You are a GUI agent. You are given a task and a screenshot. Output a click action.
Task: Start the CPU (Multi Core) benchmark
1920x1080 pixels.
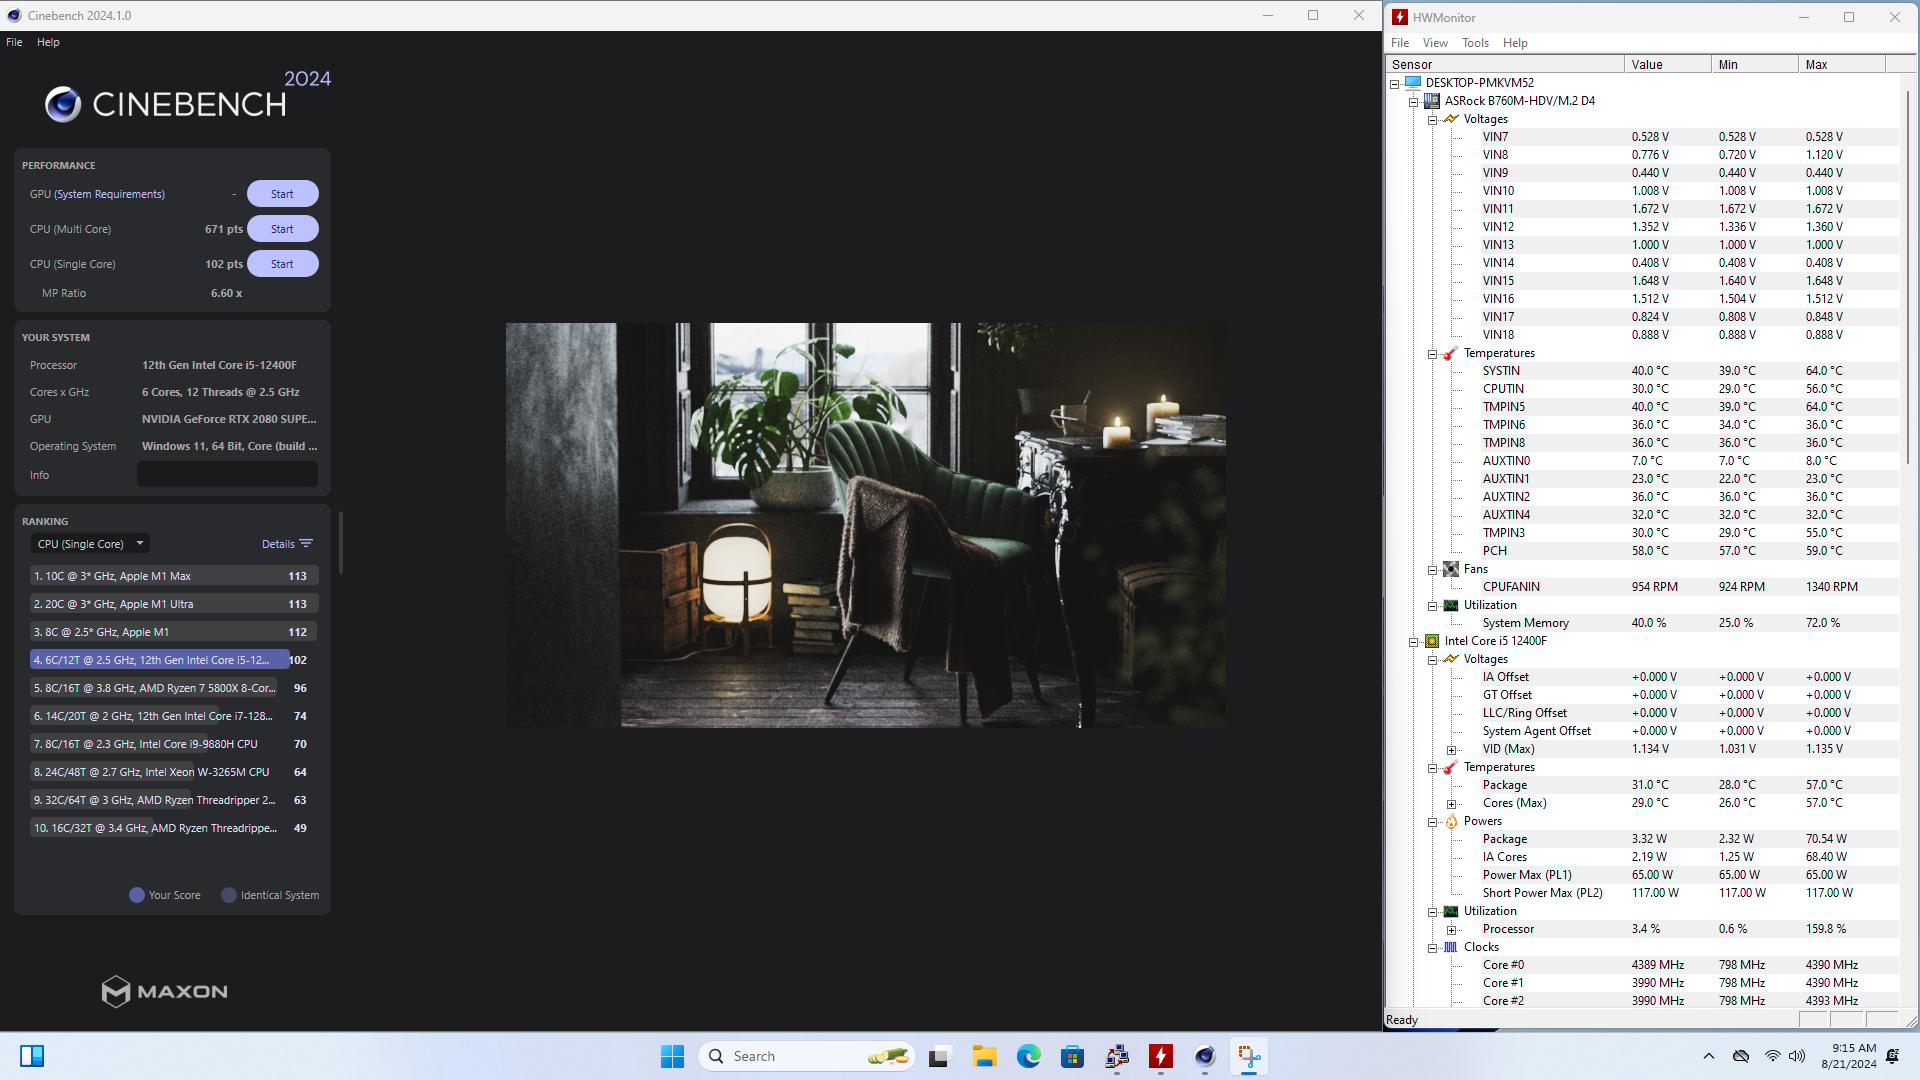pos(282,229)
